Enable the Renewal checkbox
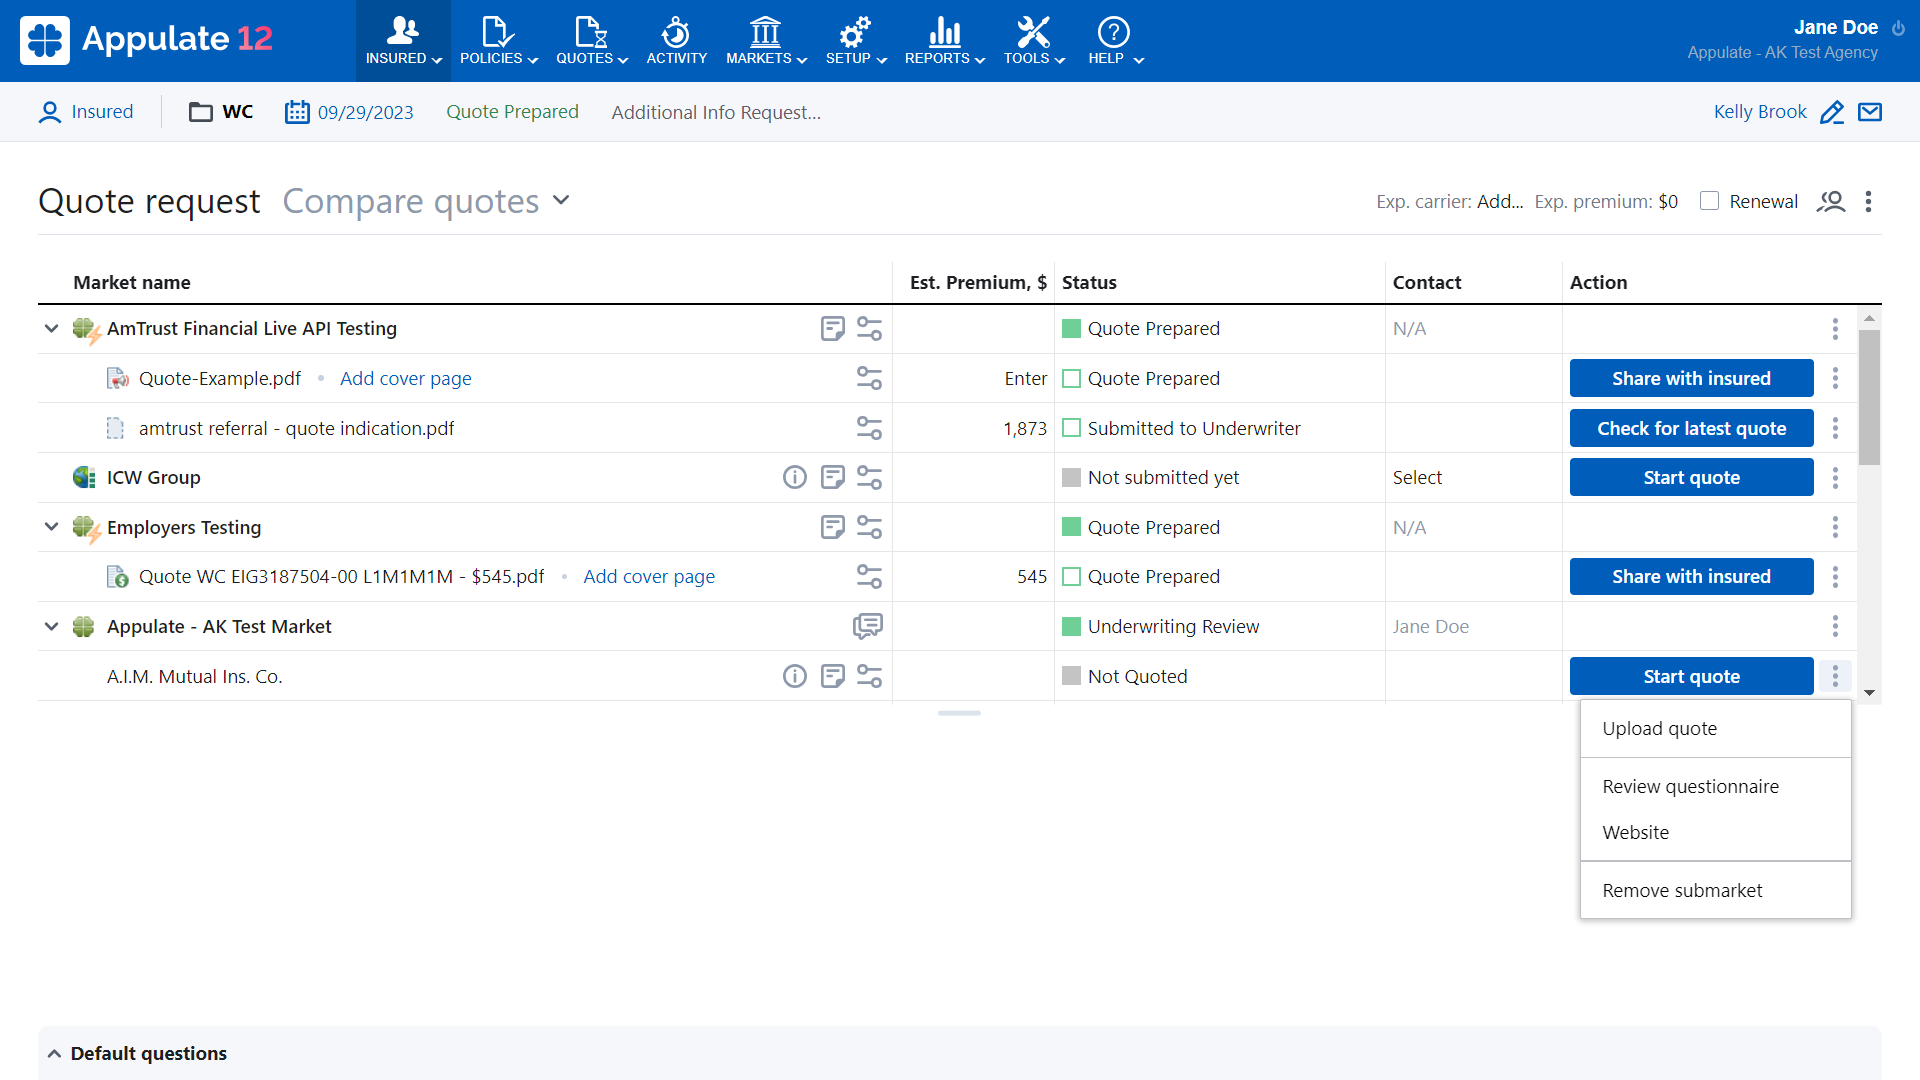The image size is (1920, 1080). pos(1710,201)
